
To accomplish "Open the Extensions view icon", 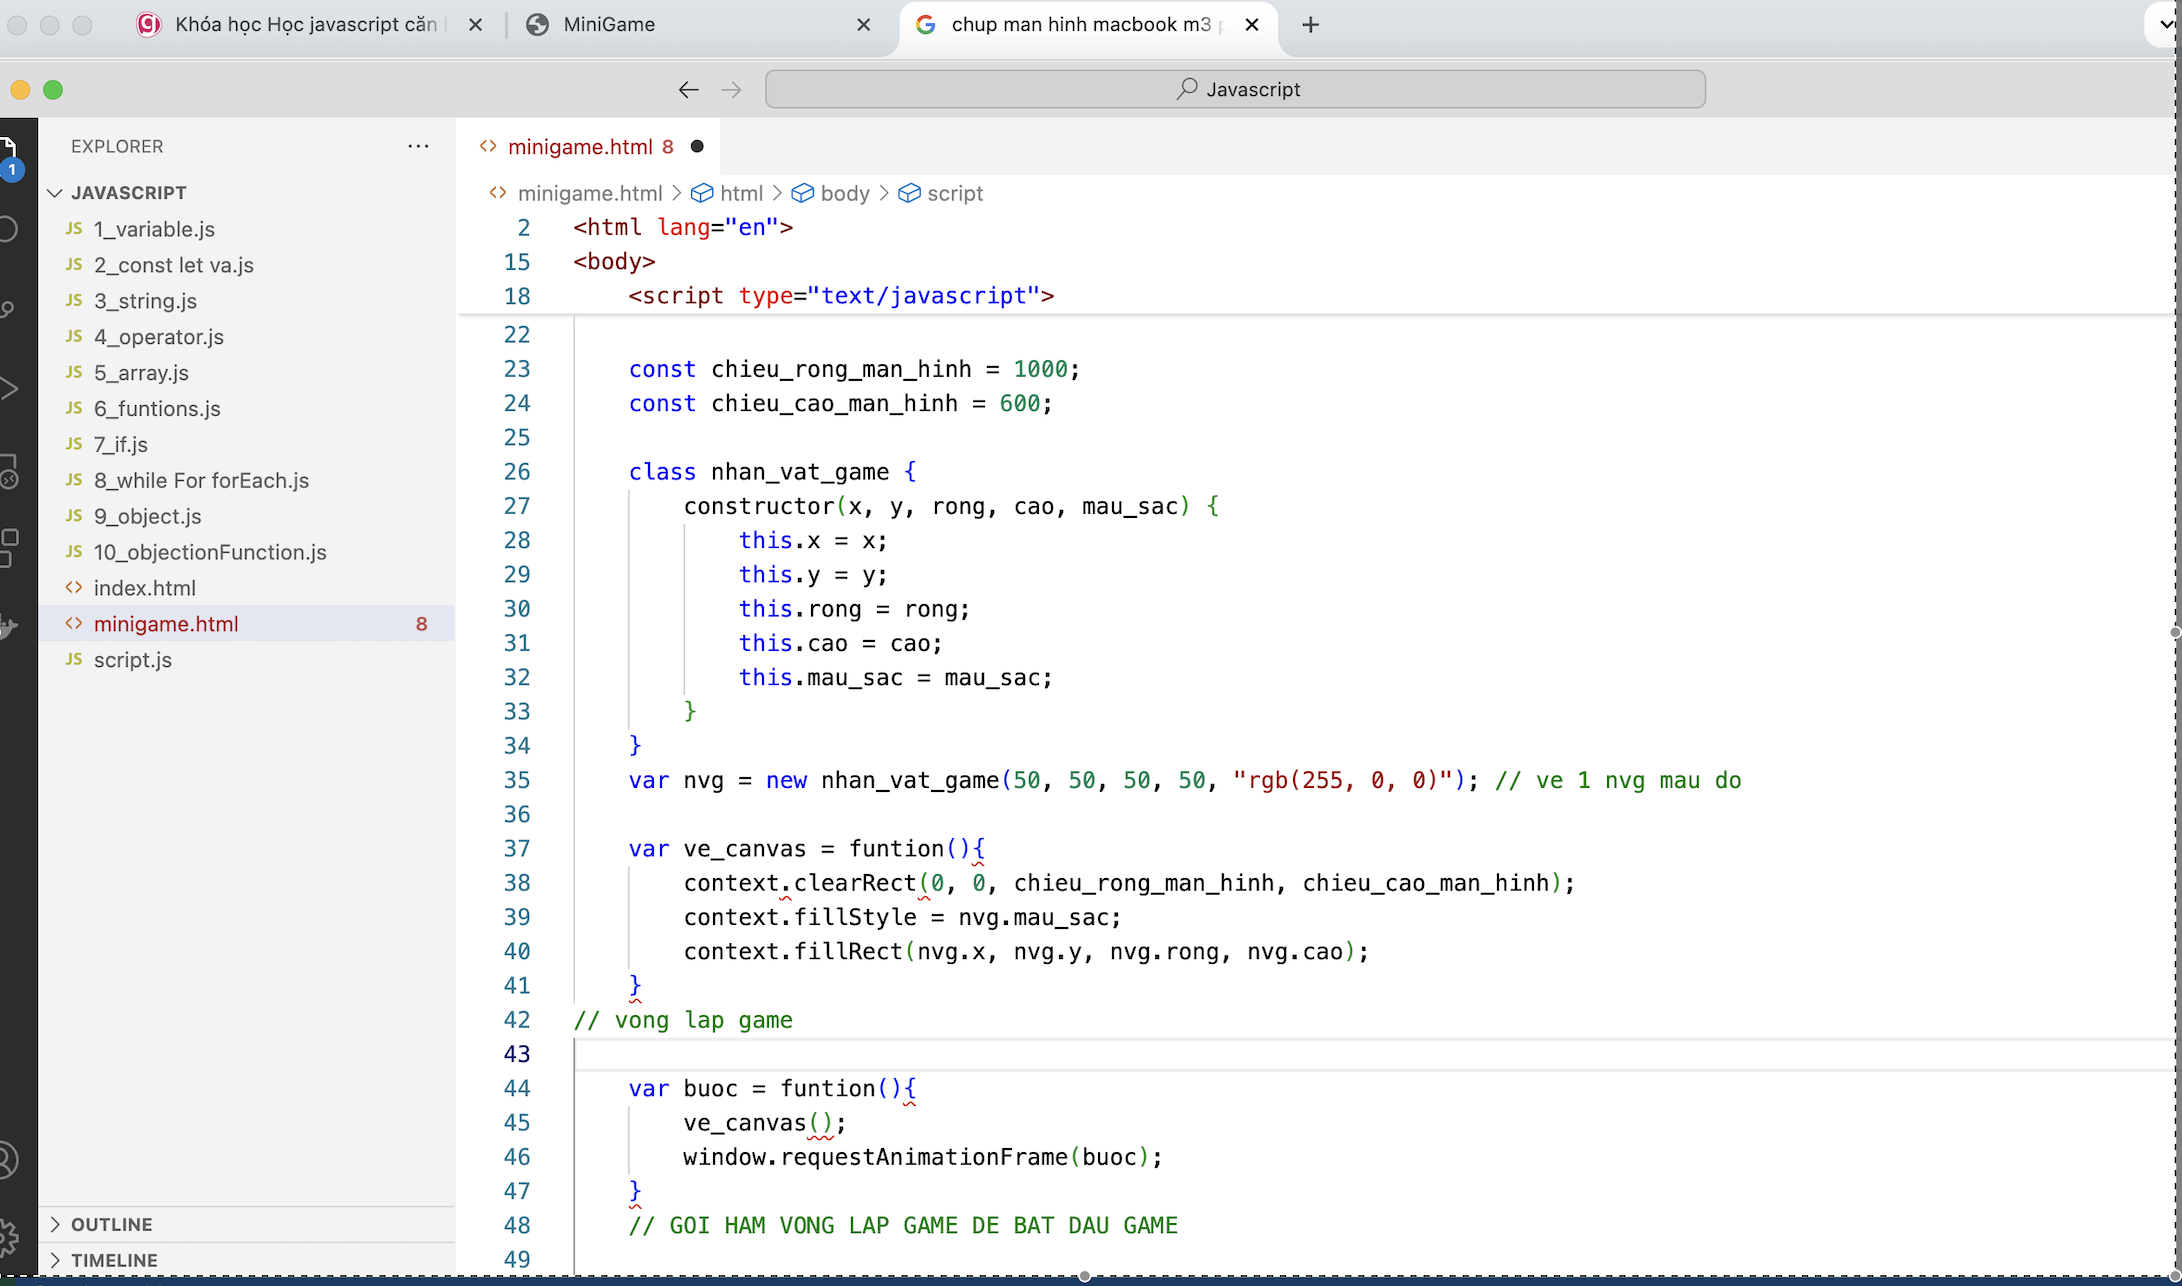I will coord(8,547).
